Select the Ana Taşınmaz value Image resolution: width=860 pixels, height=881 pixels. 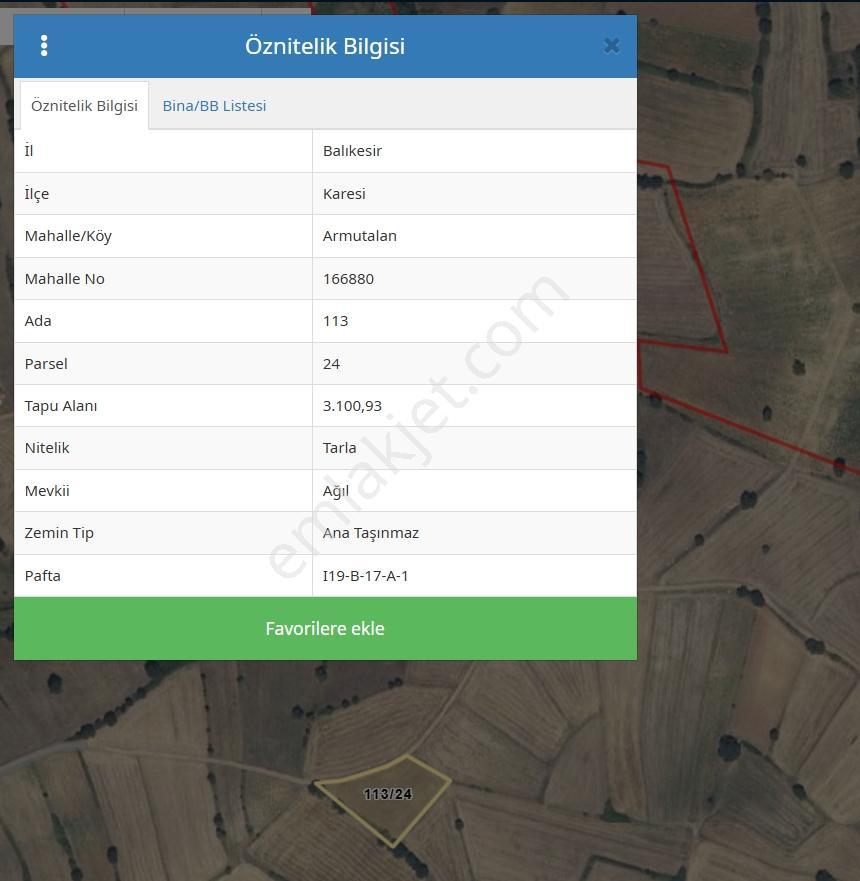pyautogui.click(x=371, y=533)
